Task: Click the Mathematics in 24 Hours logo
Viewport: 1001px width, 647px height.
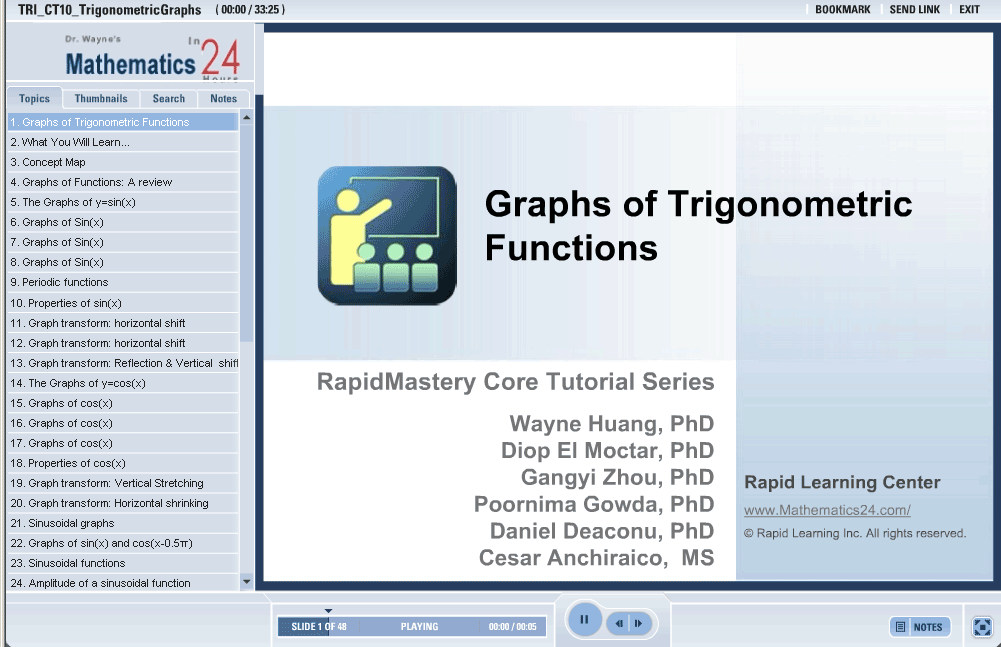Action: [152, 57]
